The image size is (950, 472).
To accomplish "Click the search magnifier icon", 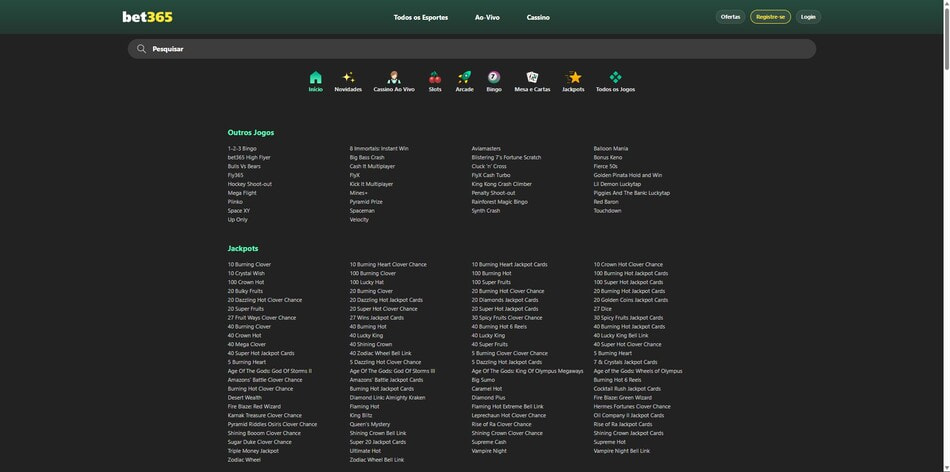I will [x=141, y=49].
